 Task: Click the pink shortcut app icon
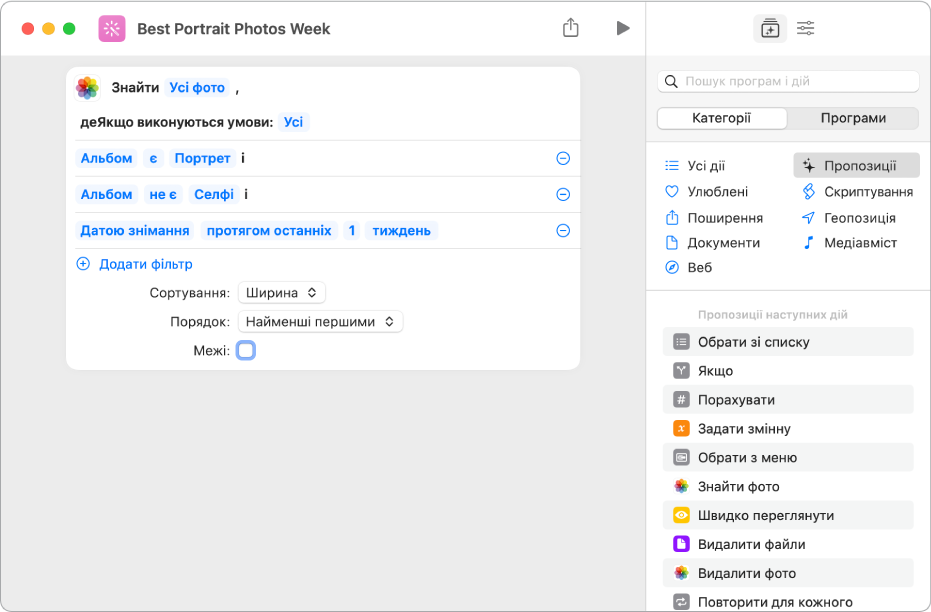(x=112, y=28)
